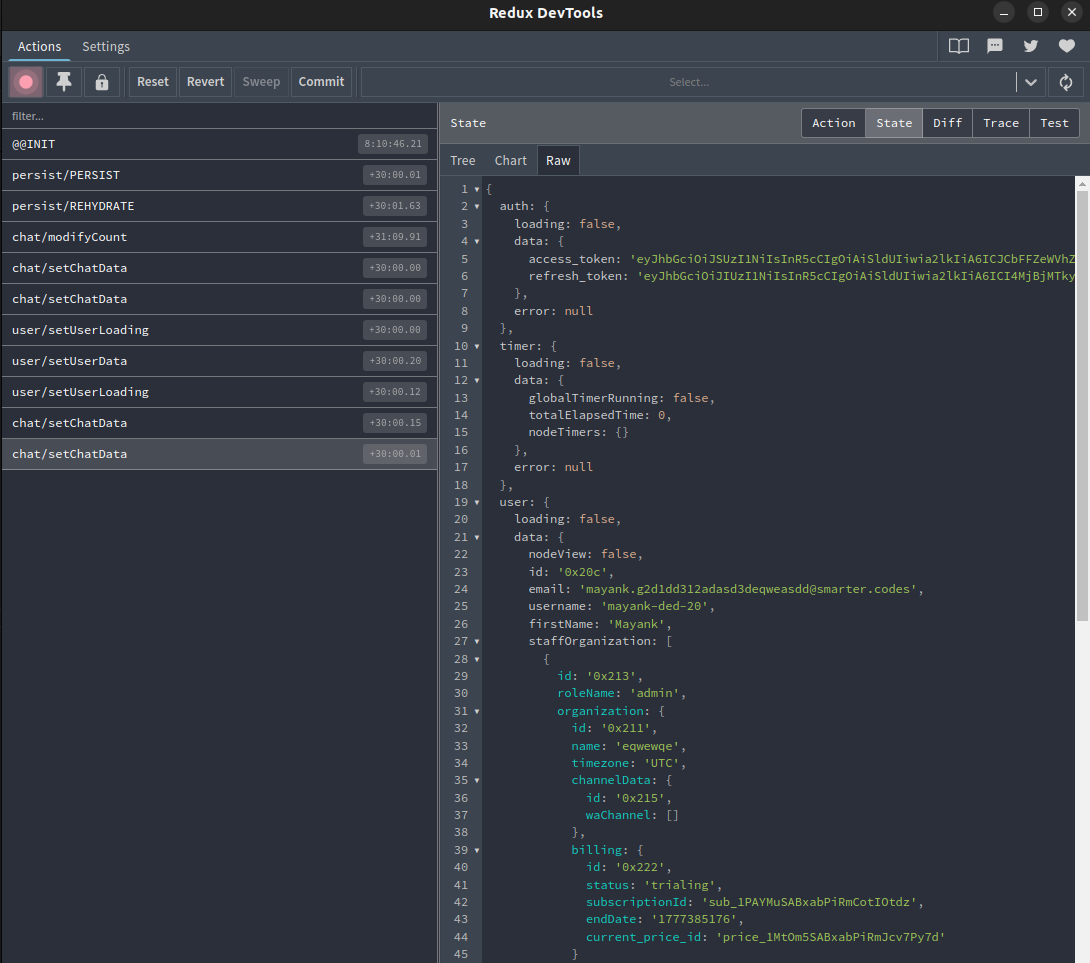Click the heart support icon
The height and width of the screenshot is (963, 1090).
[x=1066, y=47]
